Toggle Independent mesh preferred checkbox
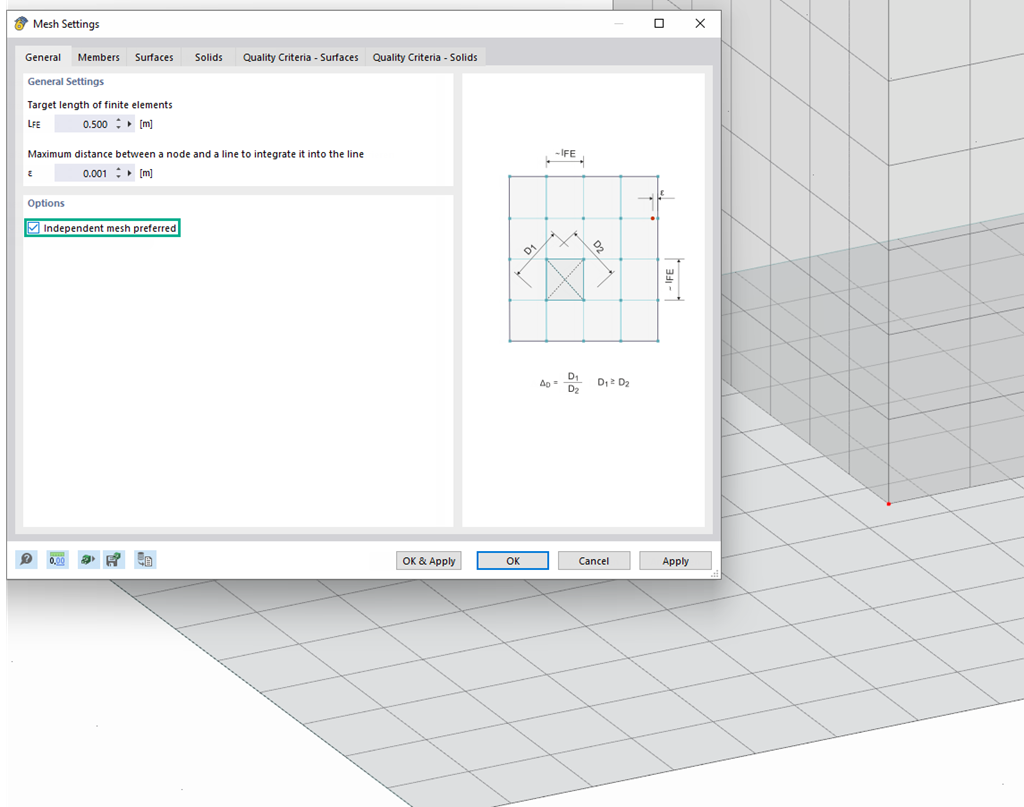Viewport: 1024px width, 807px height. [x=33, y=228]
